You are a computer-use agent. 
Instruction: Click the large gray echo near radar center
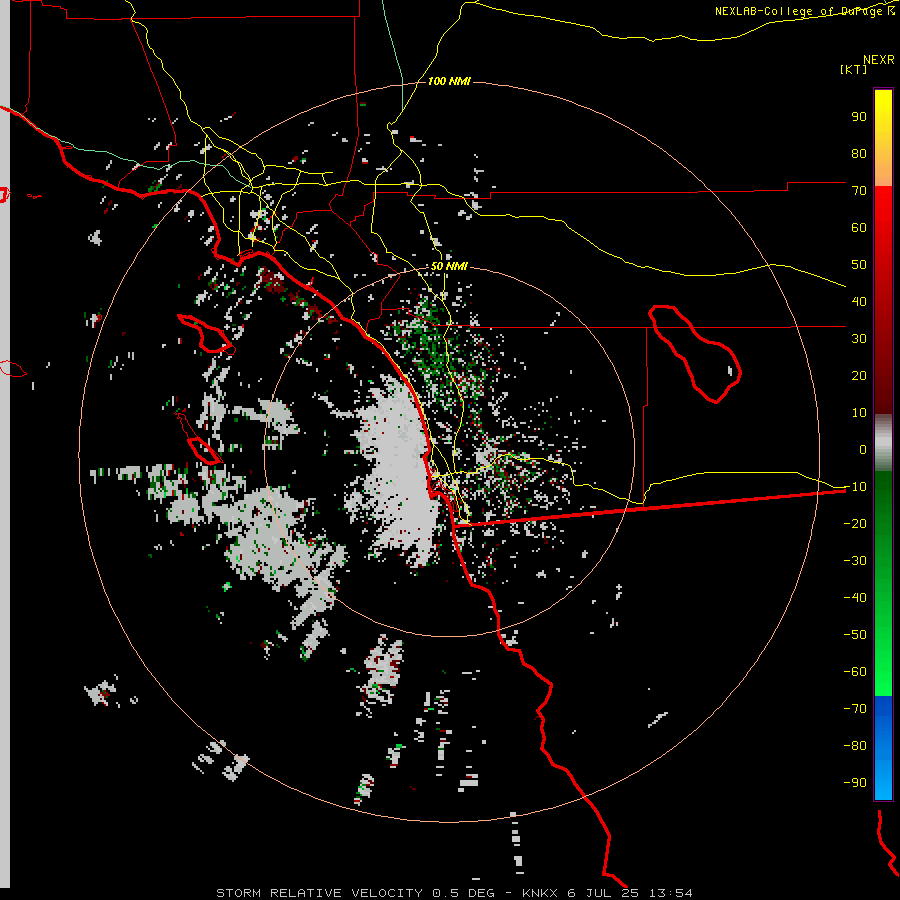point(396,471)
